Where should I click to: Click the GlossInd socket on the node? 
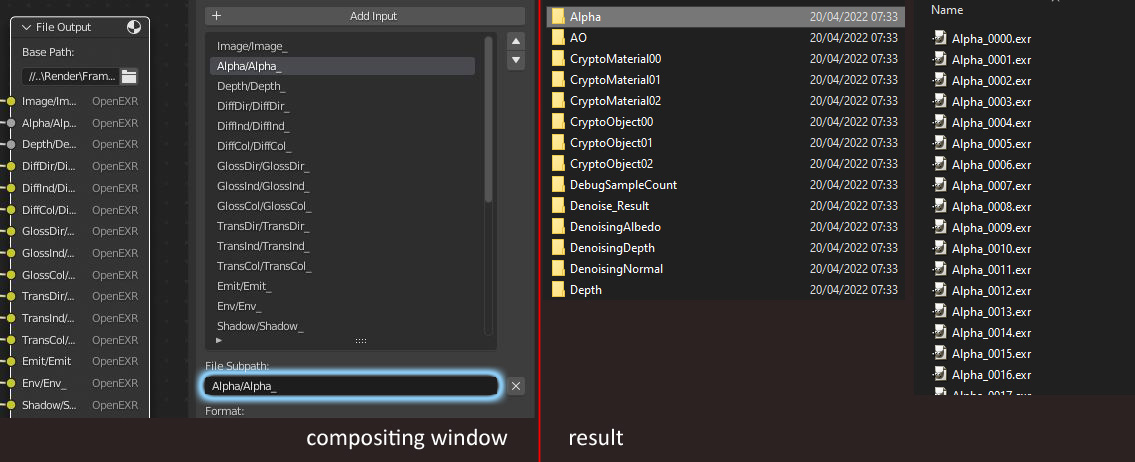pos(11,253)
